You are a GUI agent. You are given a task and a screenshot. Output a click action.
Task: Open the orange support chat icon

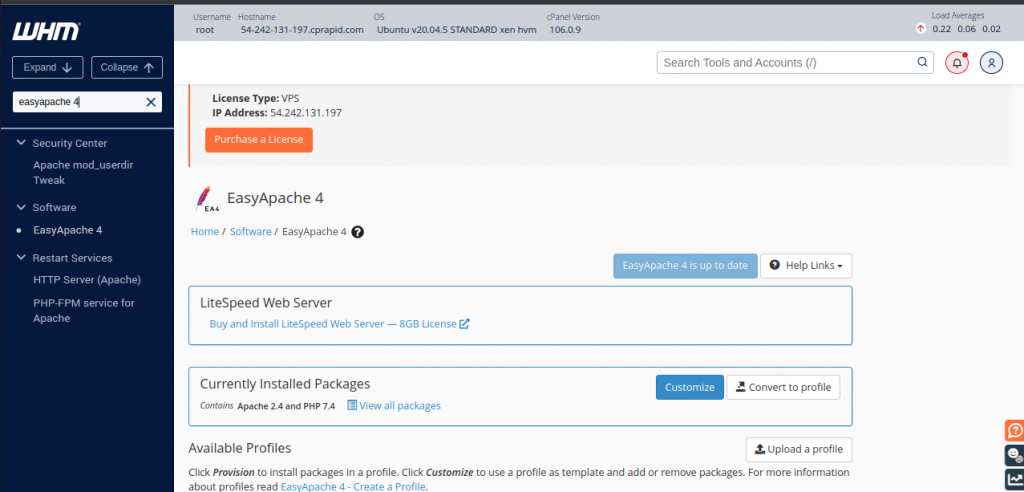pos(1014,431)
